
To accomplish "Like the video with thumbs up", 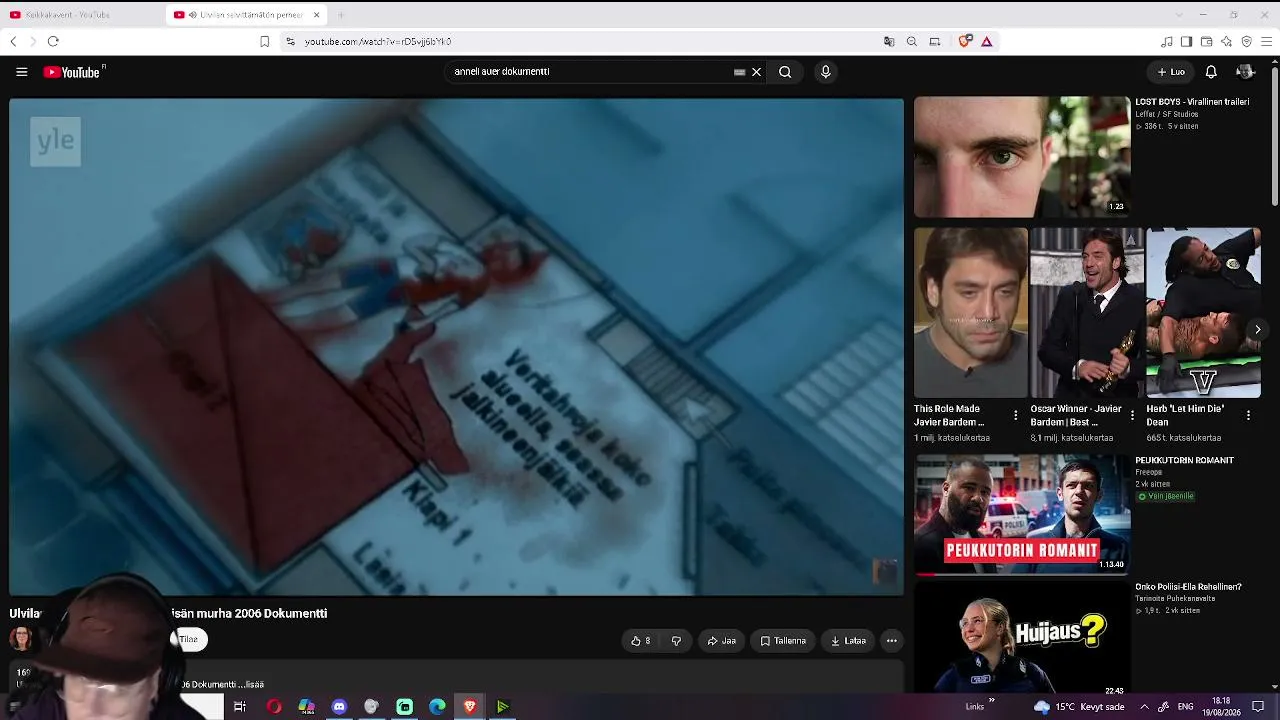I will click(641, 641).
